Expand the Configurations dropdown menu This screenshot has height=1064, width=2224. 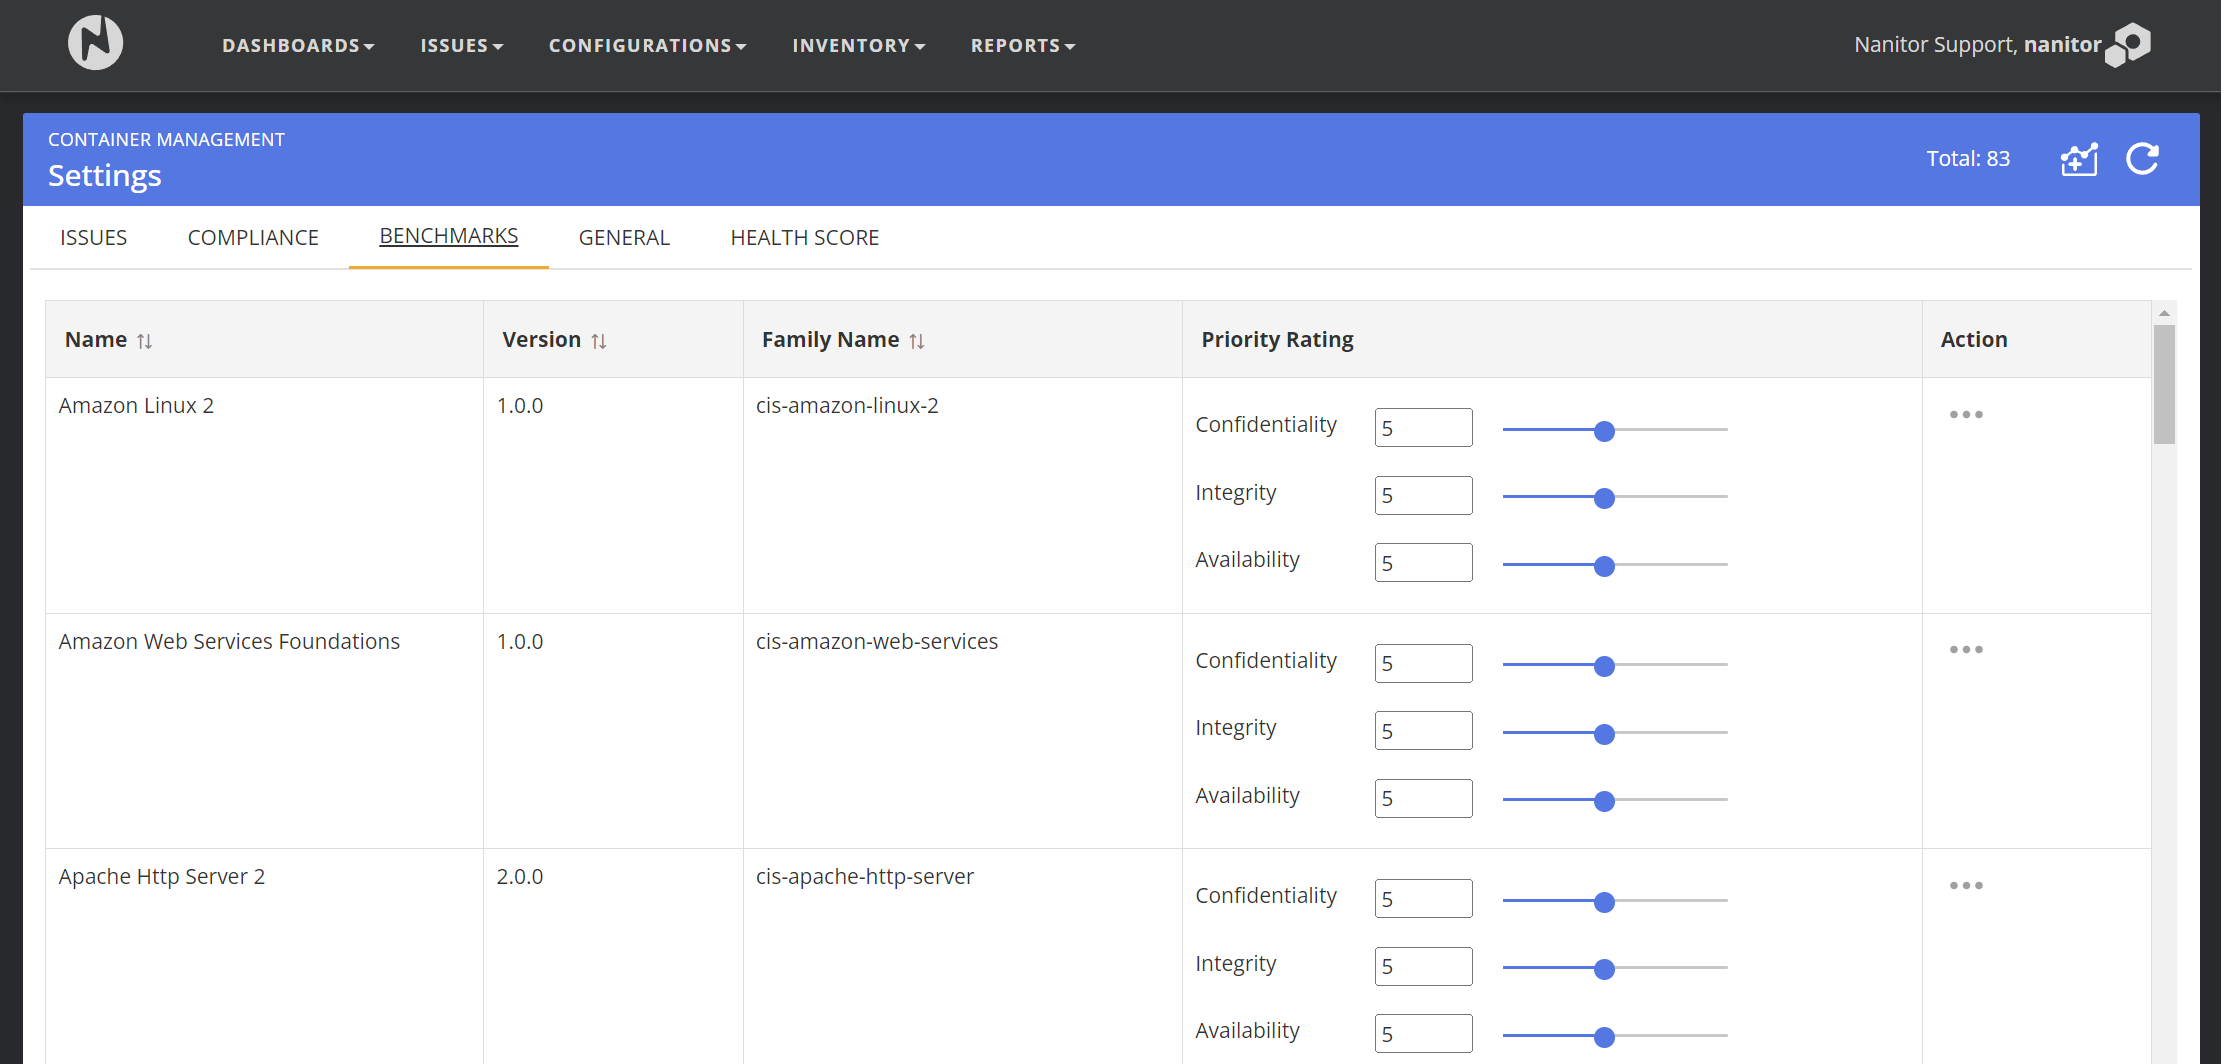pos(647,46)
